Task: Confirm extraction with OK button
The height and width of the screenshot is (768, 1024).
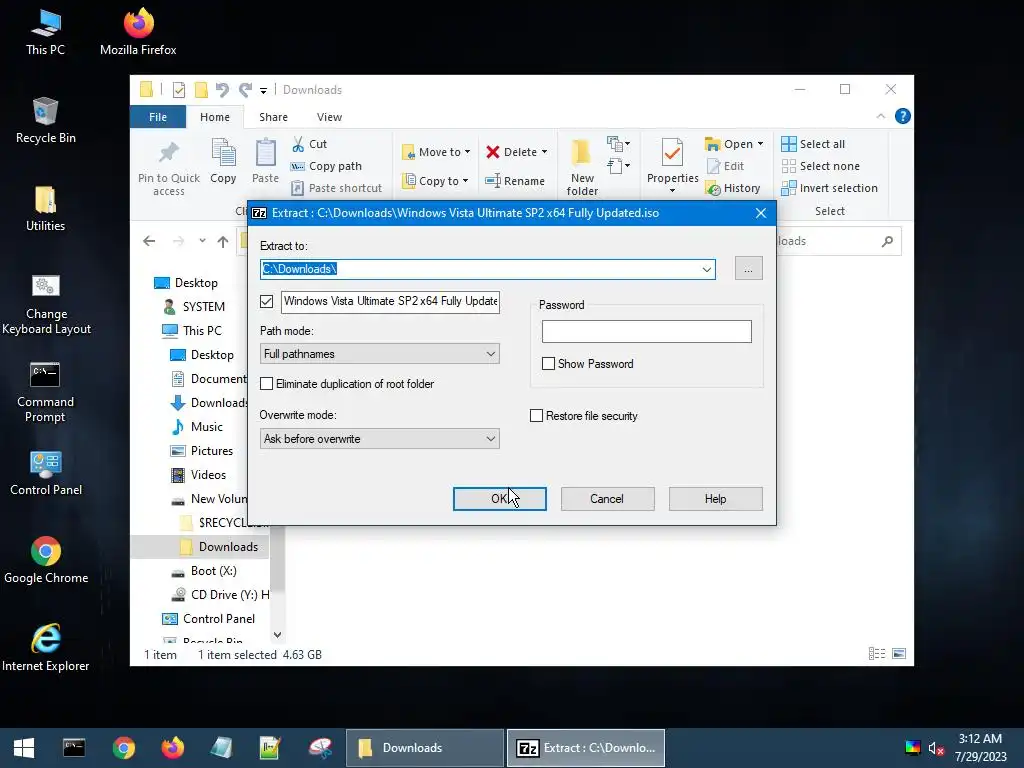Action: point(500,499)
